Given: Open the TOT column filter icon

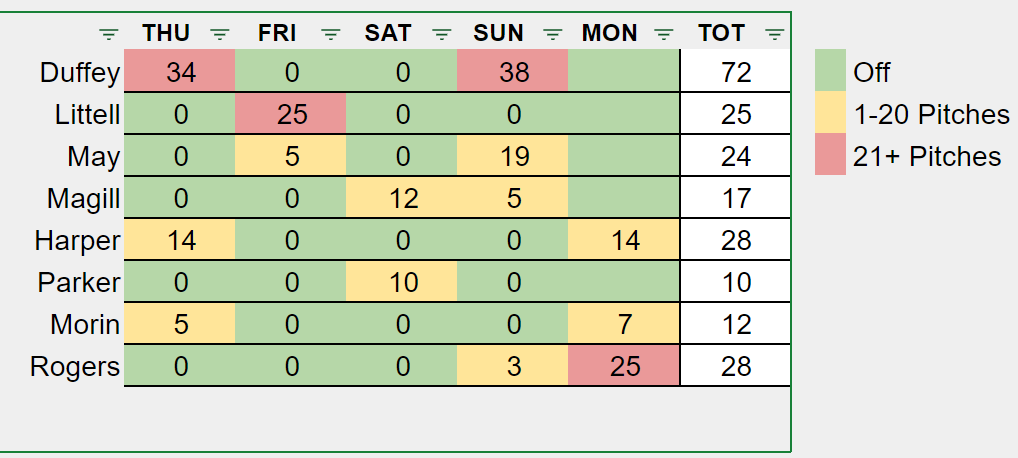Looking at the screenshot, I should click(x=774, y=34).
